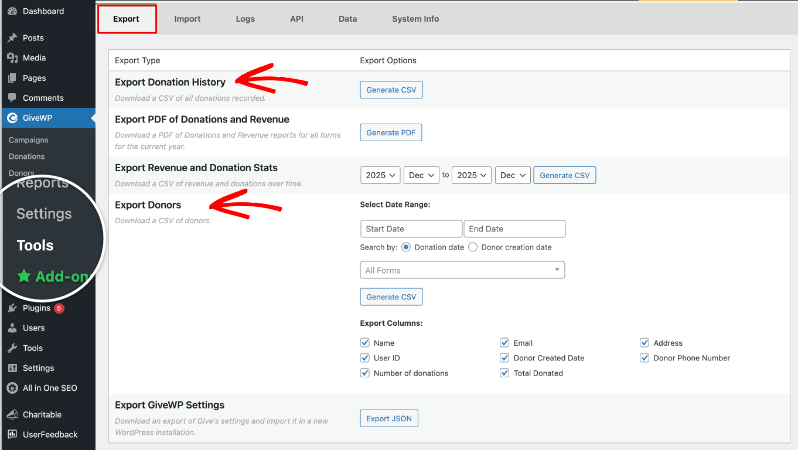Uncheck the Total Donated column
Screen dimensions: 798x450
point(504,373)
